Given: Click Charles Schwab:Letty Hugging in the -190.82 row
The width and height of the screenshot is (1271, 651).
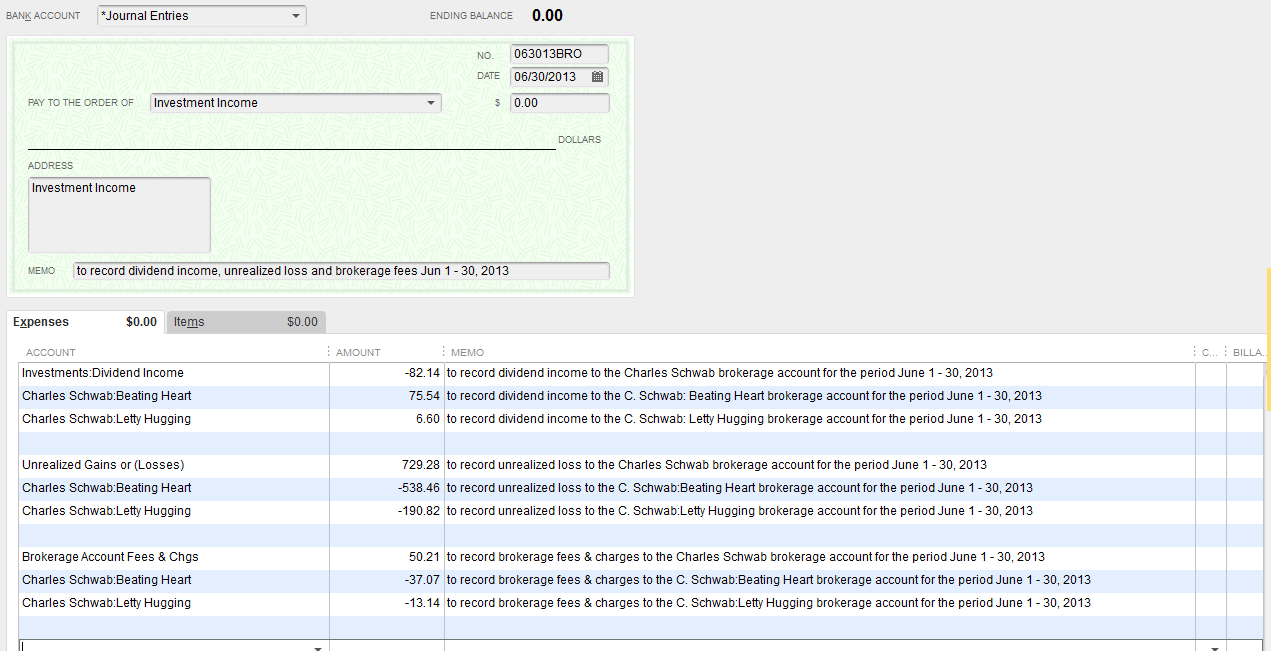Looking at the screenshot, I should [106, 511].
